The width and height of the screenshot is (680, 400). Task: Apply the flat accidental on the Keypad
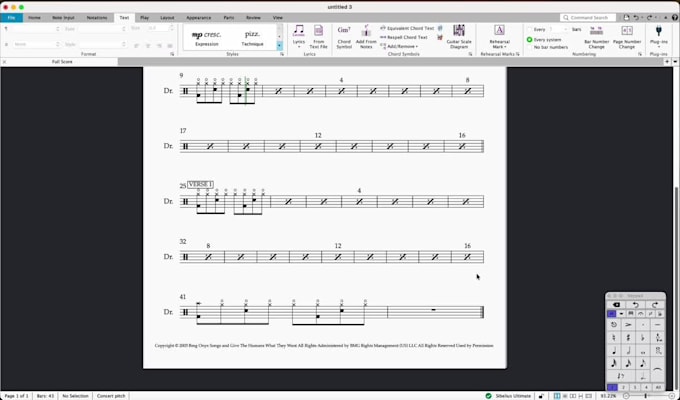[642, 338]
